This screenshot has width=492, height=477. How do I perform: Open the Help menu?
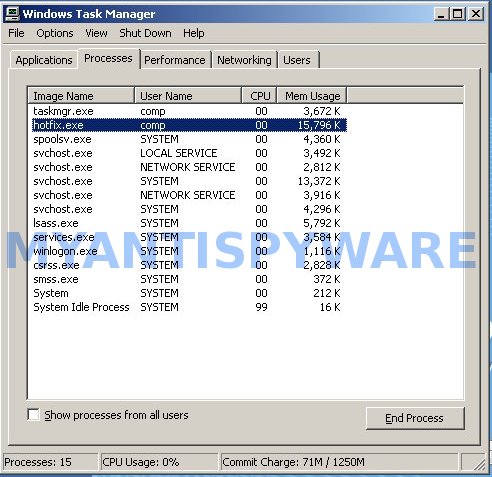194,33
